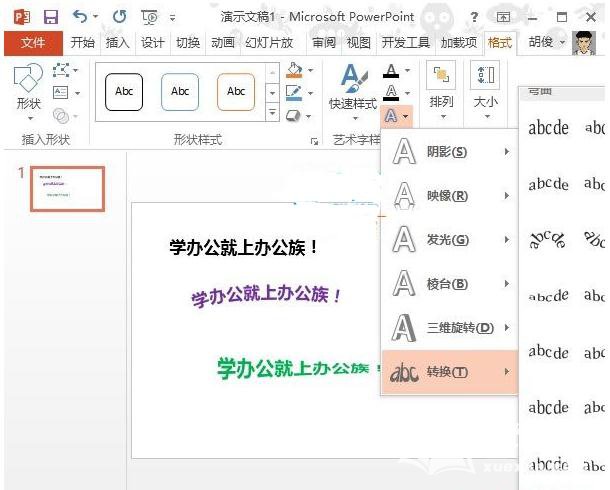Switch to the 开发工具 tab
This screenshot has width=610, height=490.
coord(406,42)
